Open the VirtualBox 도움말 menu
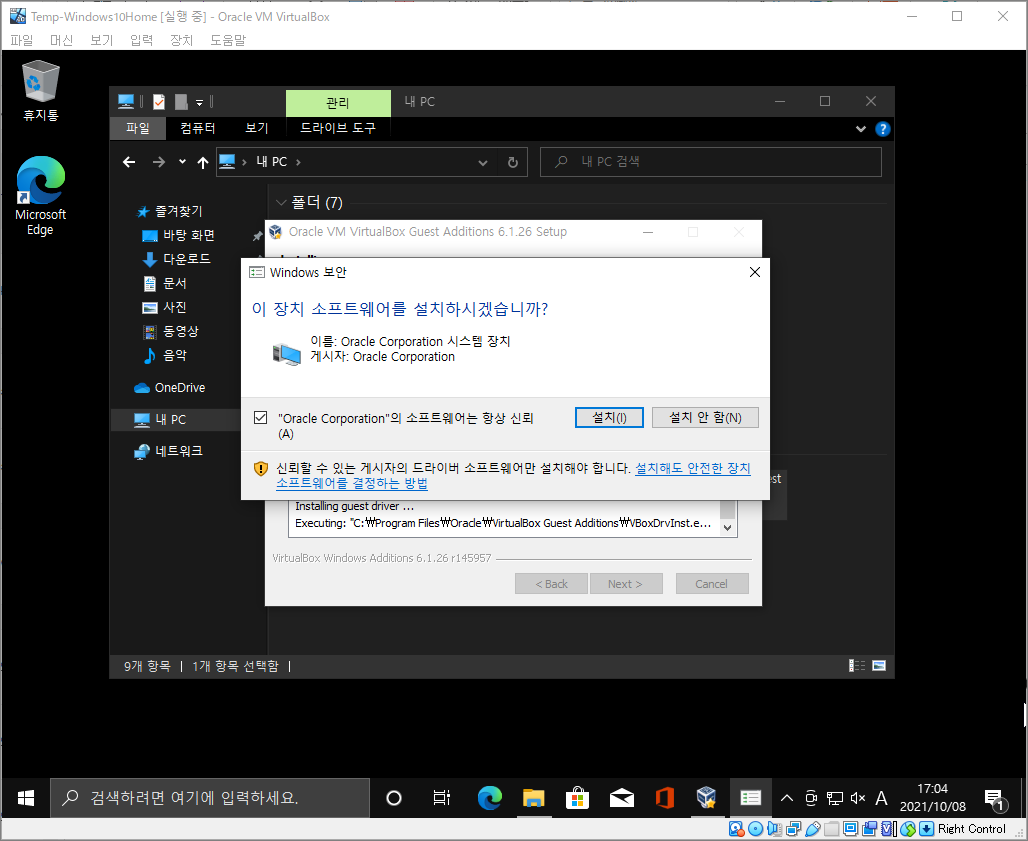This screenshot has height=841, width=1028. (228, 40)
